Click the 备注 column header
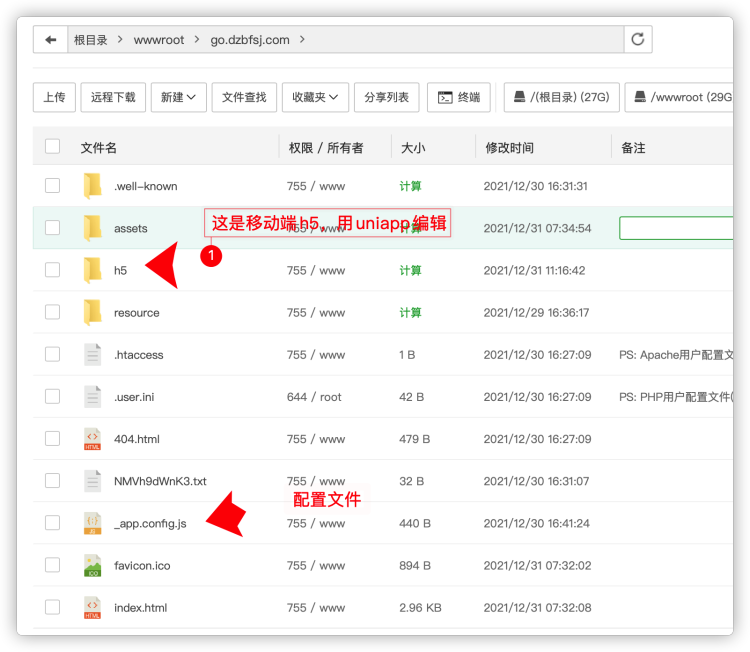 (633, 148)
